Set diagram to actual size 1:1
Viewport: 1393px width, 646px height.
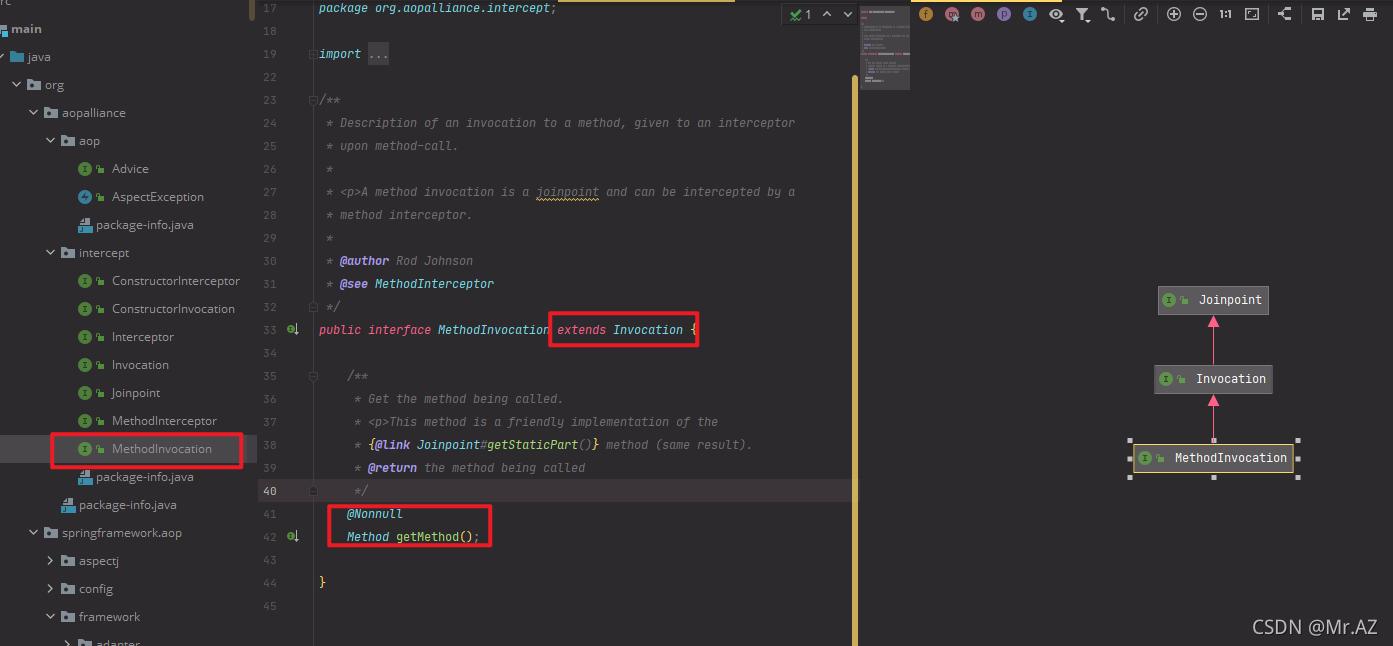coord(1226,14)
